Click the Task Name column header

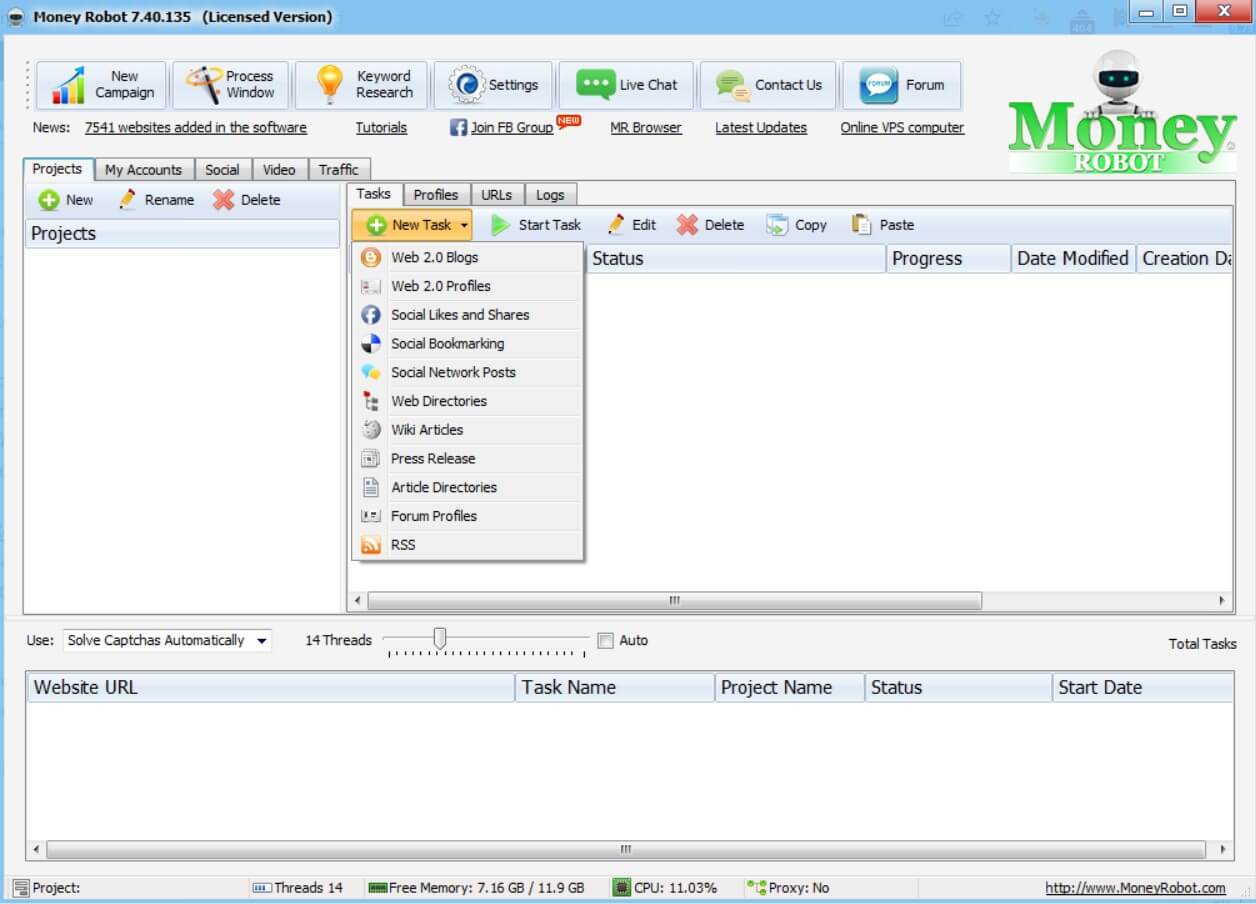[x=615, y=688]
